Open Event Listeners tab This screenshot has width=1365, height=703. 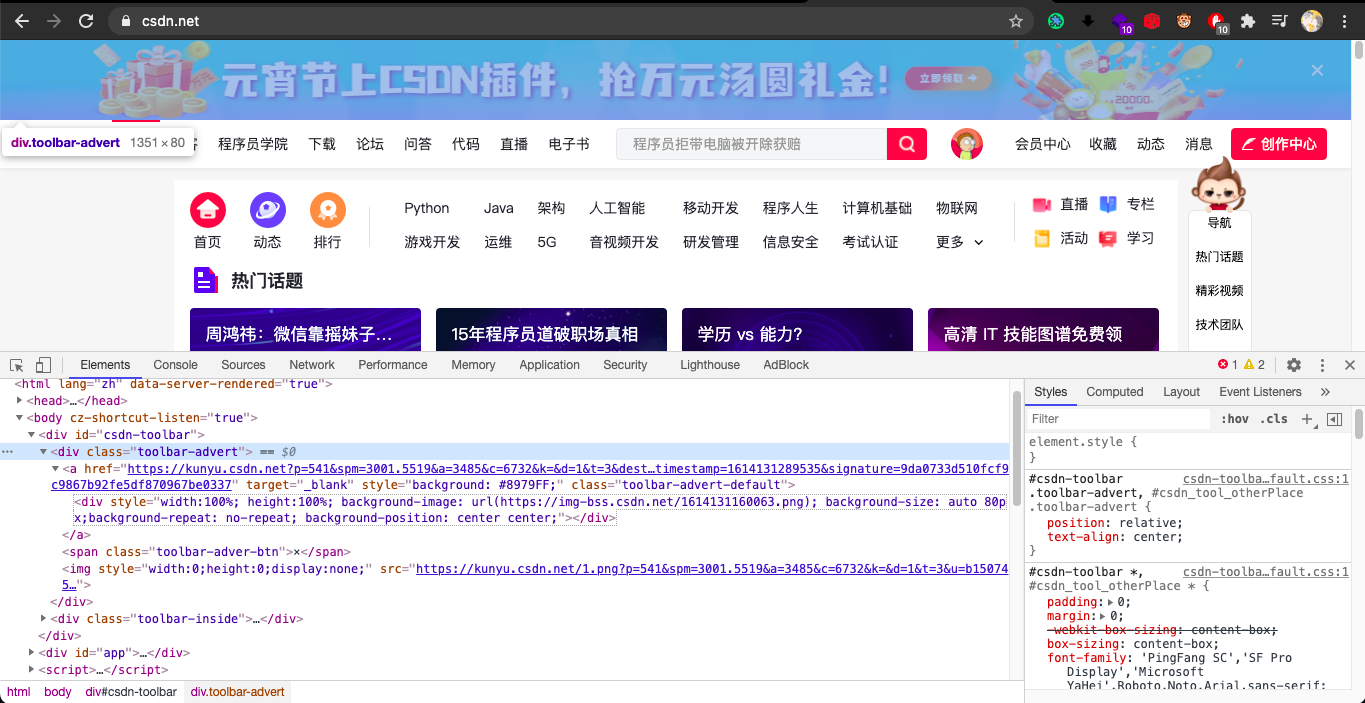click(1260, 392)
